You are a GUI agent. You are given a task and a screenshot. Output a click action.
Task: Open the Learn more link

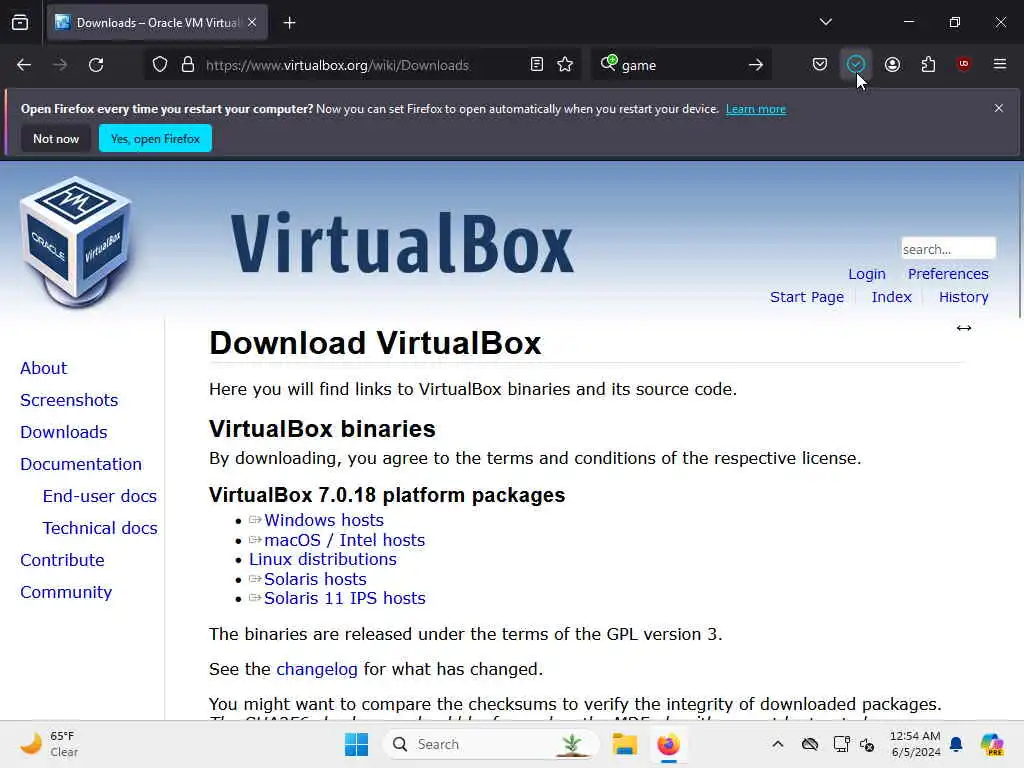click(756, 109)
